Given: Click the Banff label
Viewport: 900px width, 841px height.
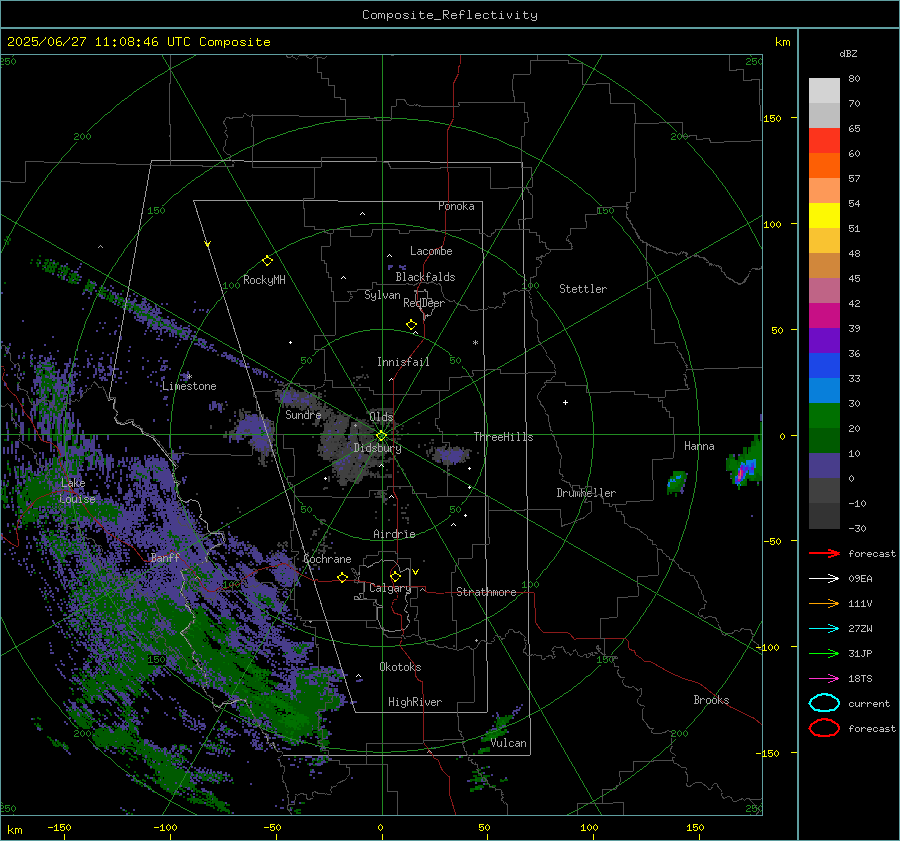Looking at the screenshot, I should click(165, 557).
